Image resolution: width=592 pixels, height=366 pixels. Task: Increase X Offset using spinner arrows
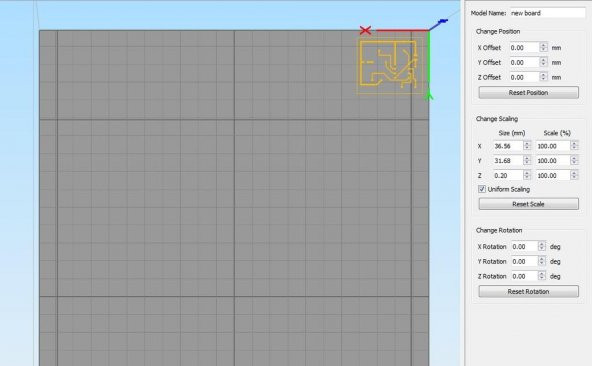[543, 45]
